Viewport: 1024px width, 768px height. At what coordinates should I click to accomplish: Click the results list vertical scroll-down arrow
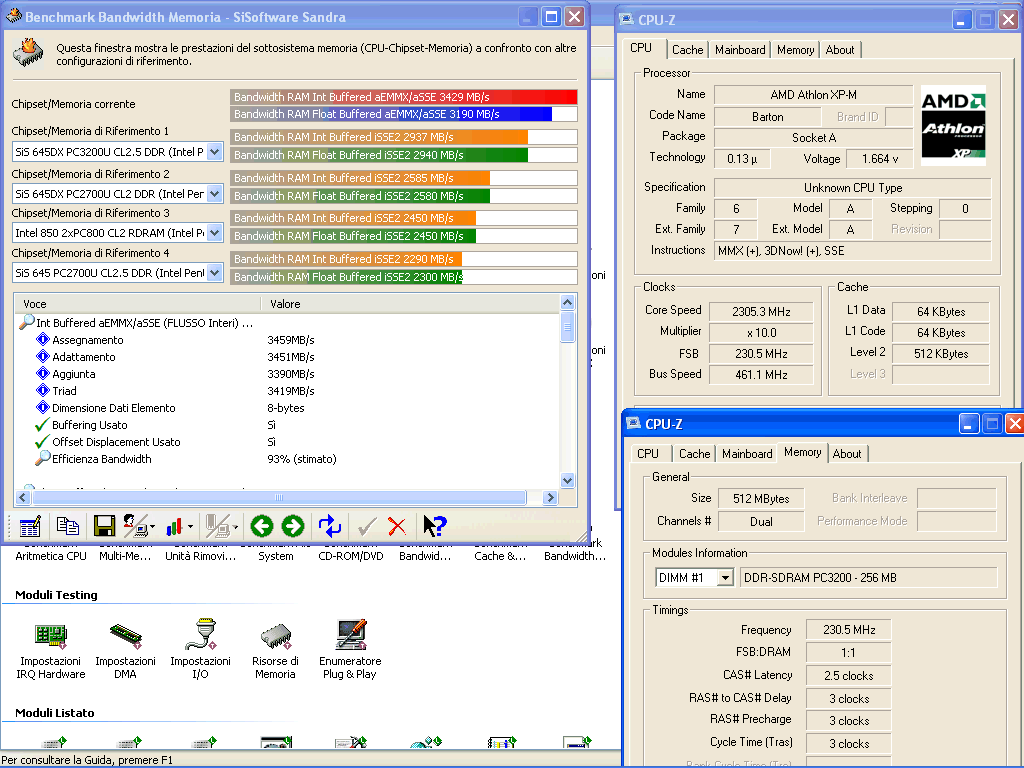point(567,481)
